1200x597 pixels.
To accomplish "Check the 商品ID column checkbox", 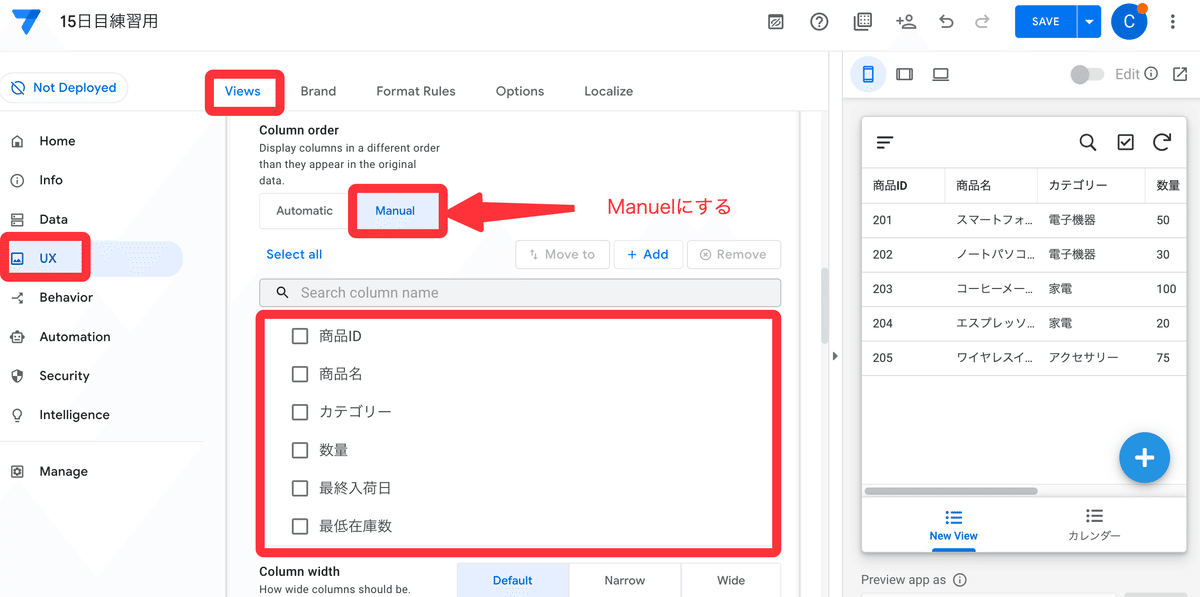I will (x=299, y=335).
